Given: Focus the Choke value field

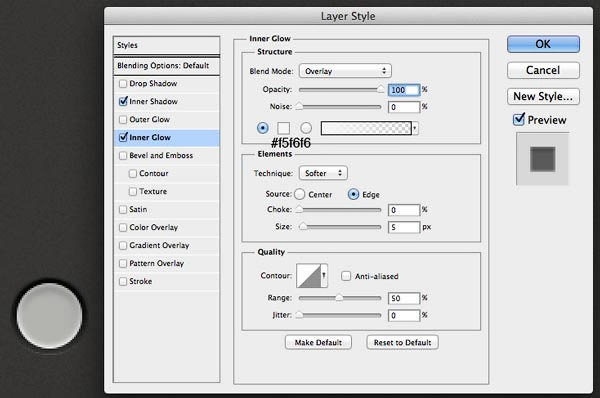Looking at the screenshot, I should 404,210.
